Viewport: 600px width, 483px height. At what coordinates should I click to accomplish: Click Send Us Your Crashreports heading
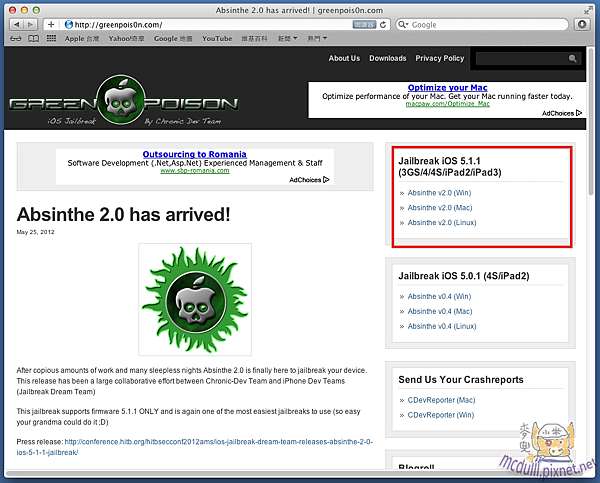pyautogui.click(x=461, y=380)
